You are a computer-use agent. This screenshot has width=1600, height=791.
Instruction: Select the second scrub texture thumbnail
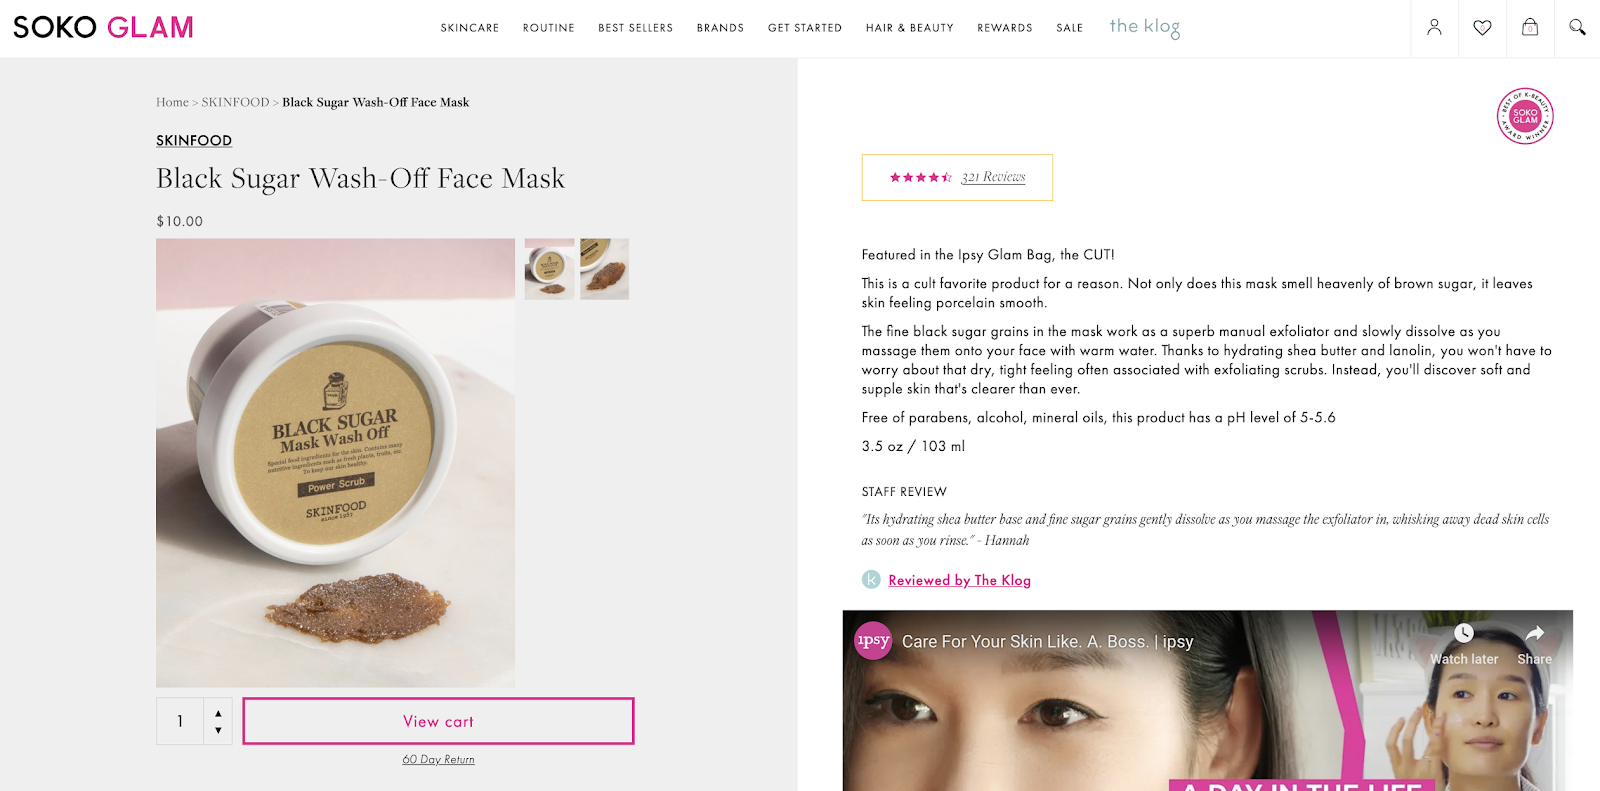click(604, 269)
